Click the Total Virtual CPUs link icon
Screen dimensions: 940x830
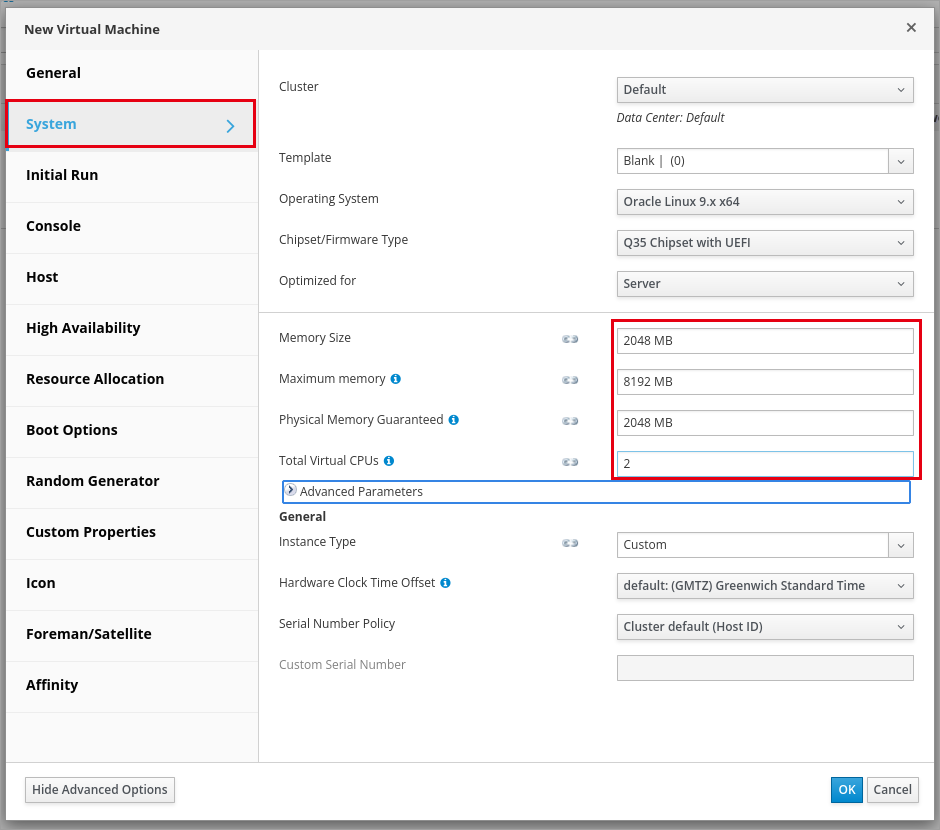[570, 462]
